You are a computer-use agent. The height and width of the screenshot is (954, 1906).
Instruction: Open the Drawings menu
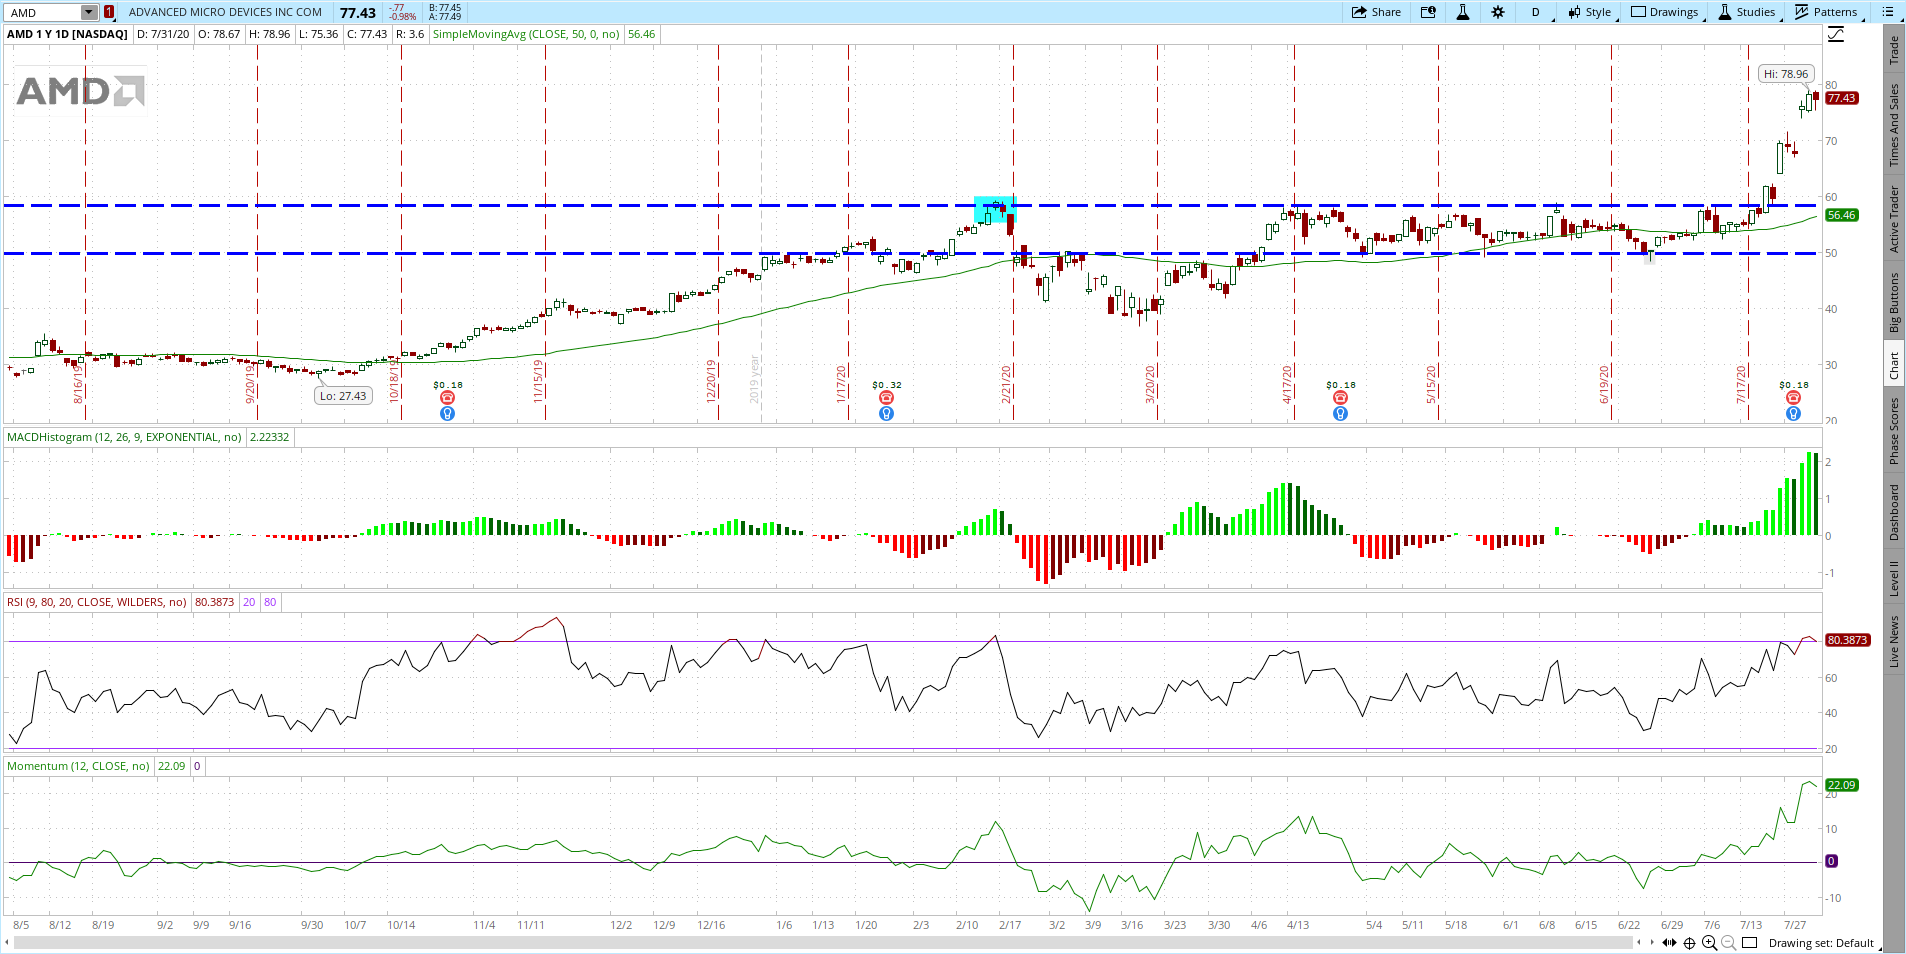(1665, 12)
